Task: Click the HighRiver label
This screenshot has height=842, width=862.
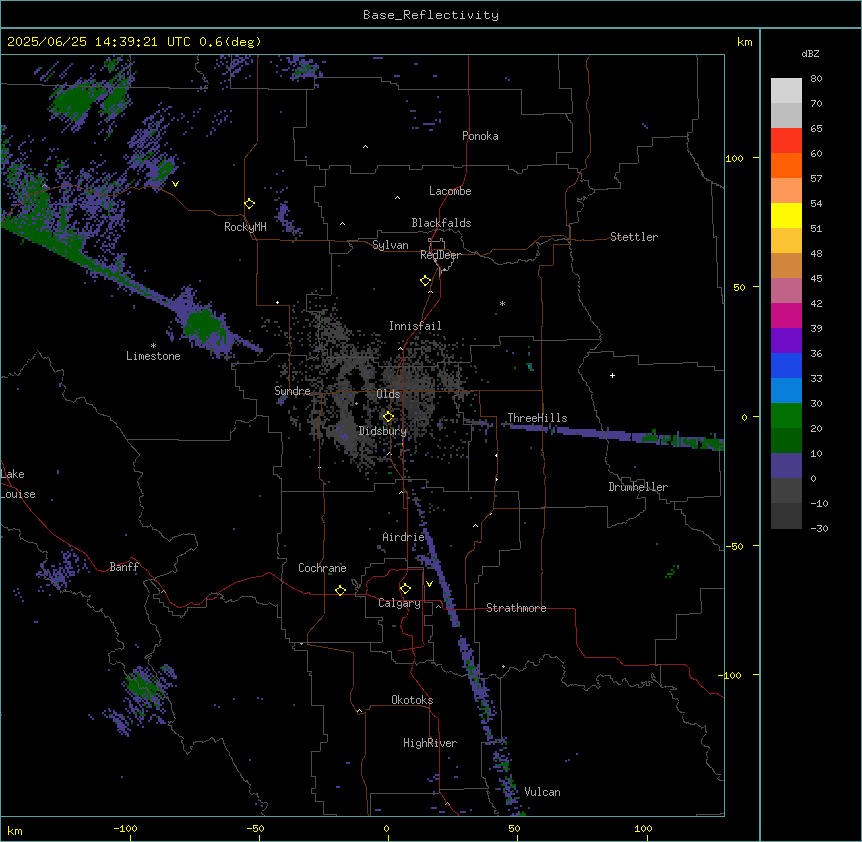Action: [x=430, y=743]
